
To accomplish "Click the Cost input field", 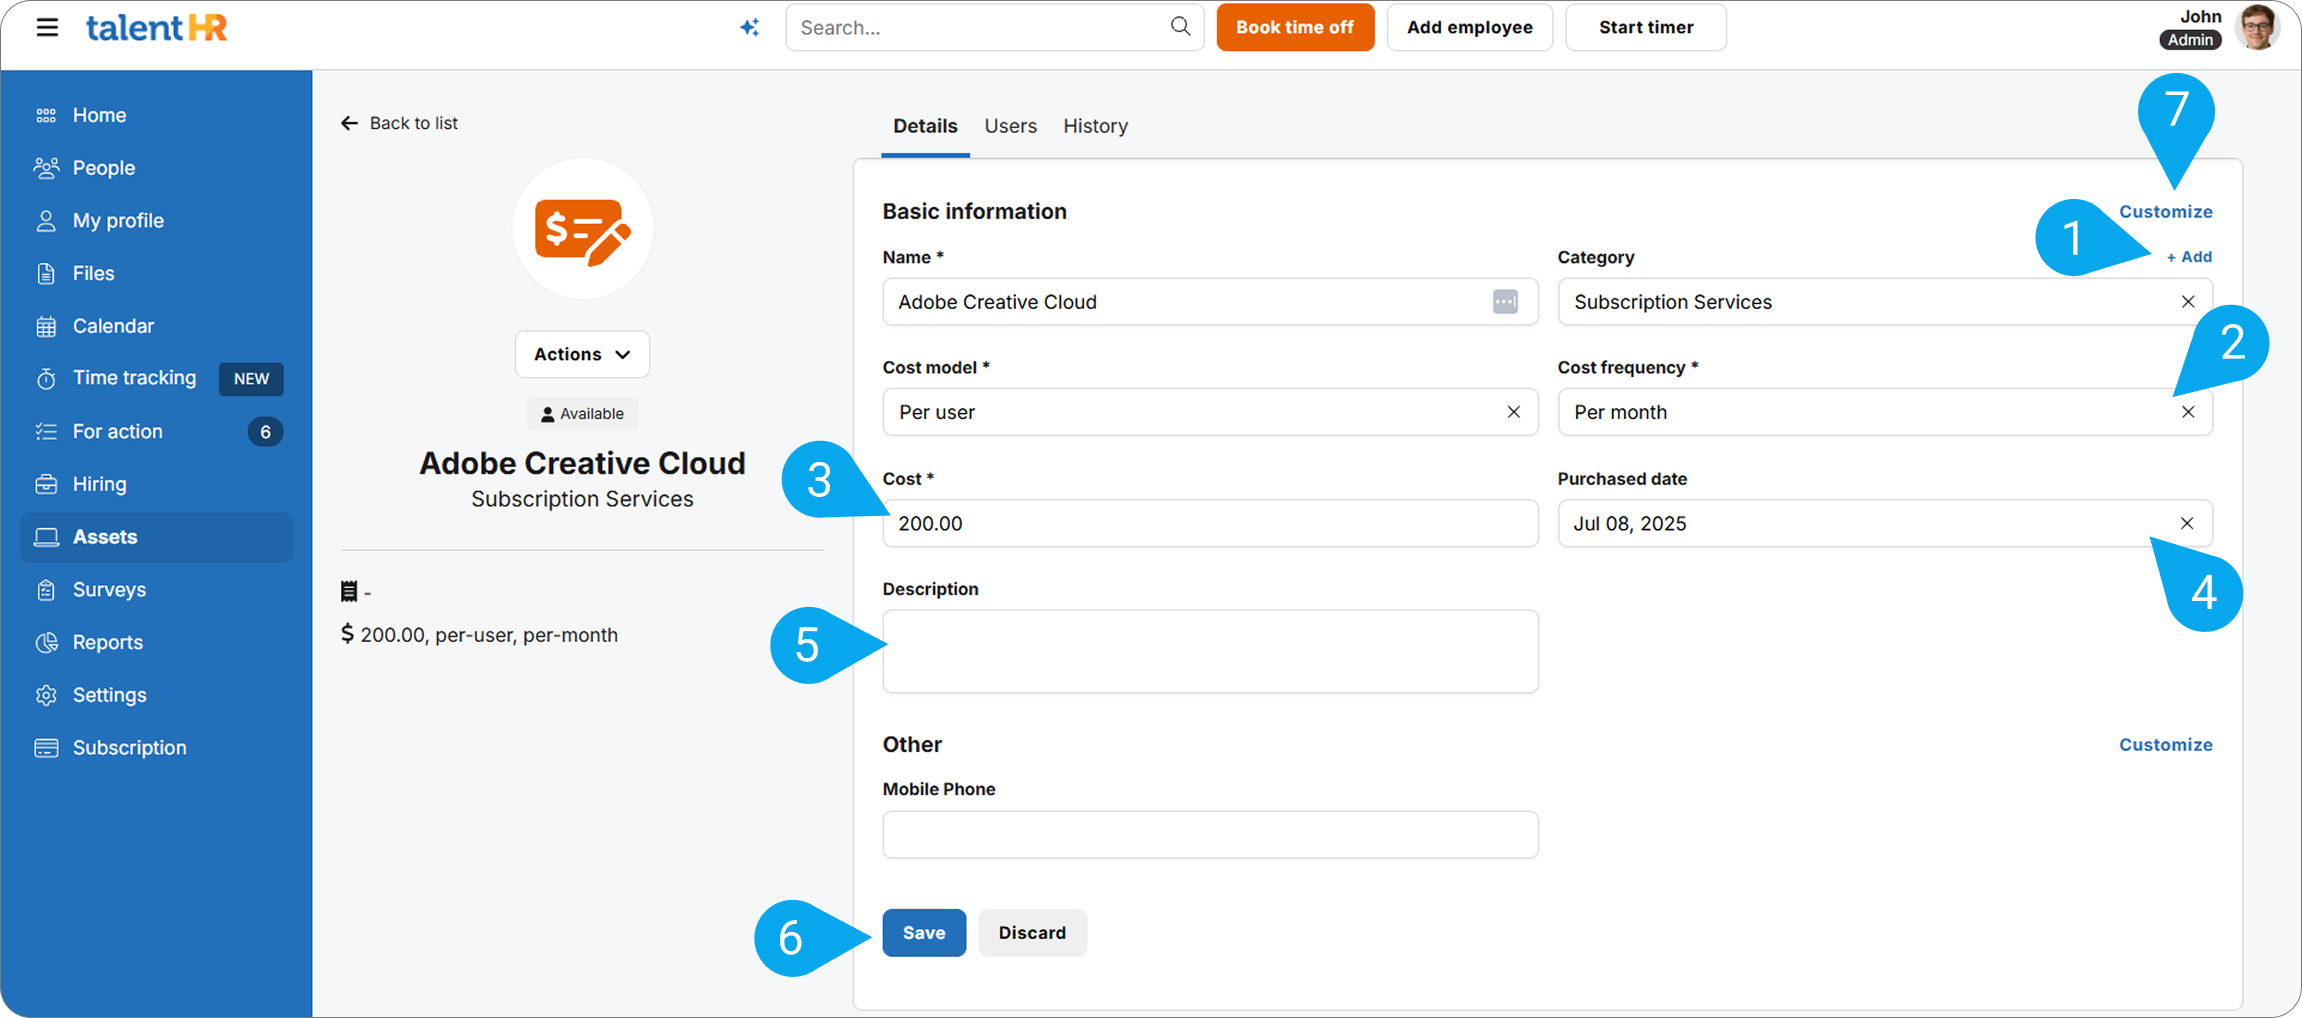I will point(1210,523).
